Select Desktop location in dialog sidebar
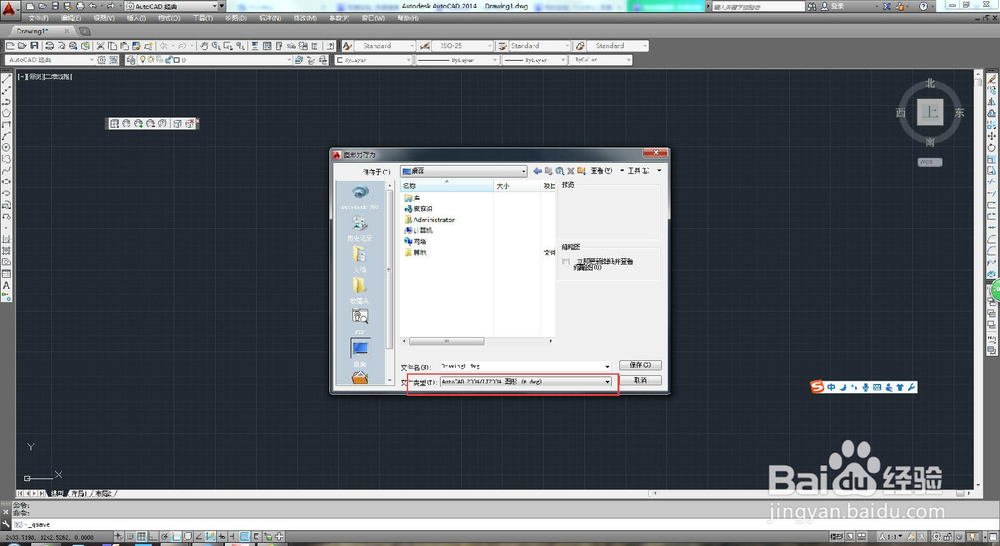This screenshot has width=1000, height=546. point(360,352)
